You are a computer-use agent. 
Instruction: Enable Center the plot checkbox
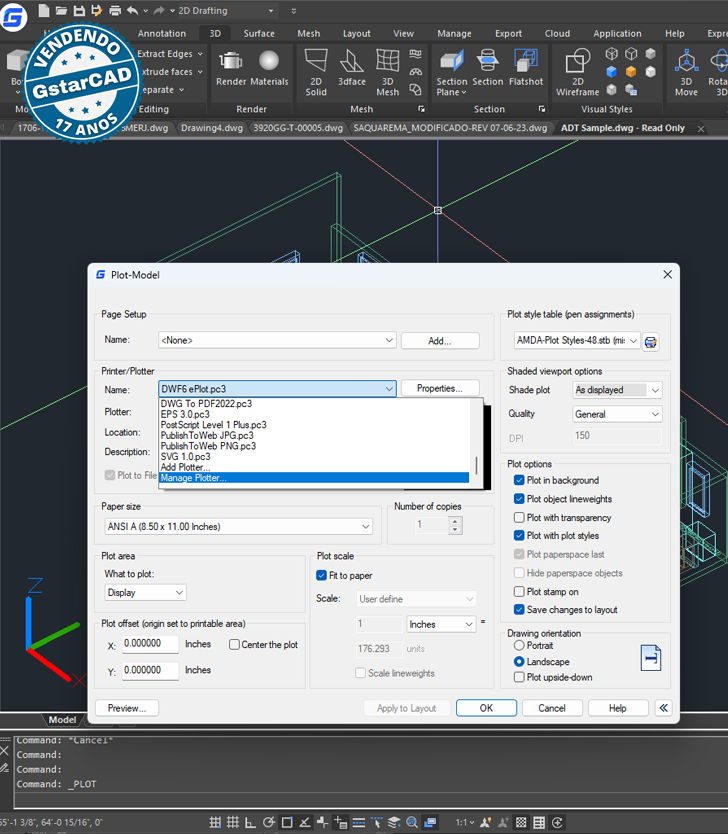point(234,645)
